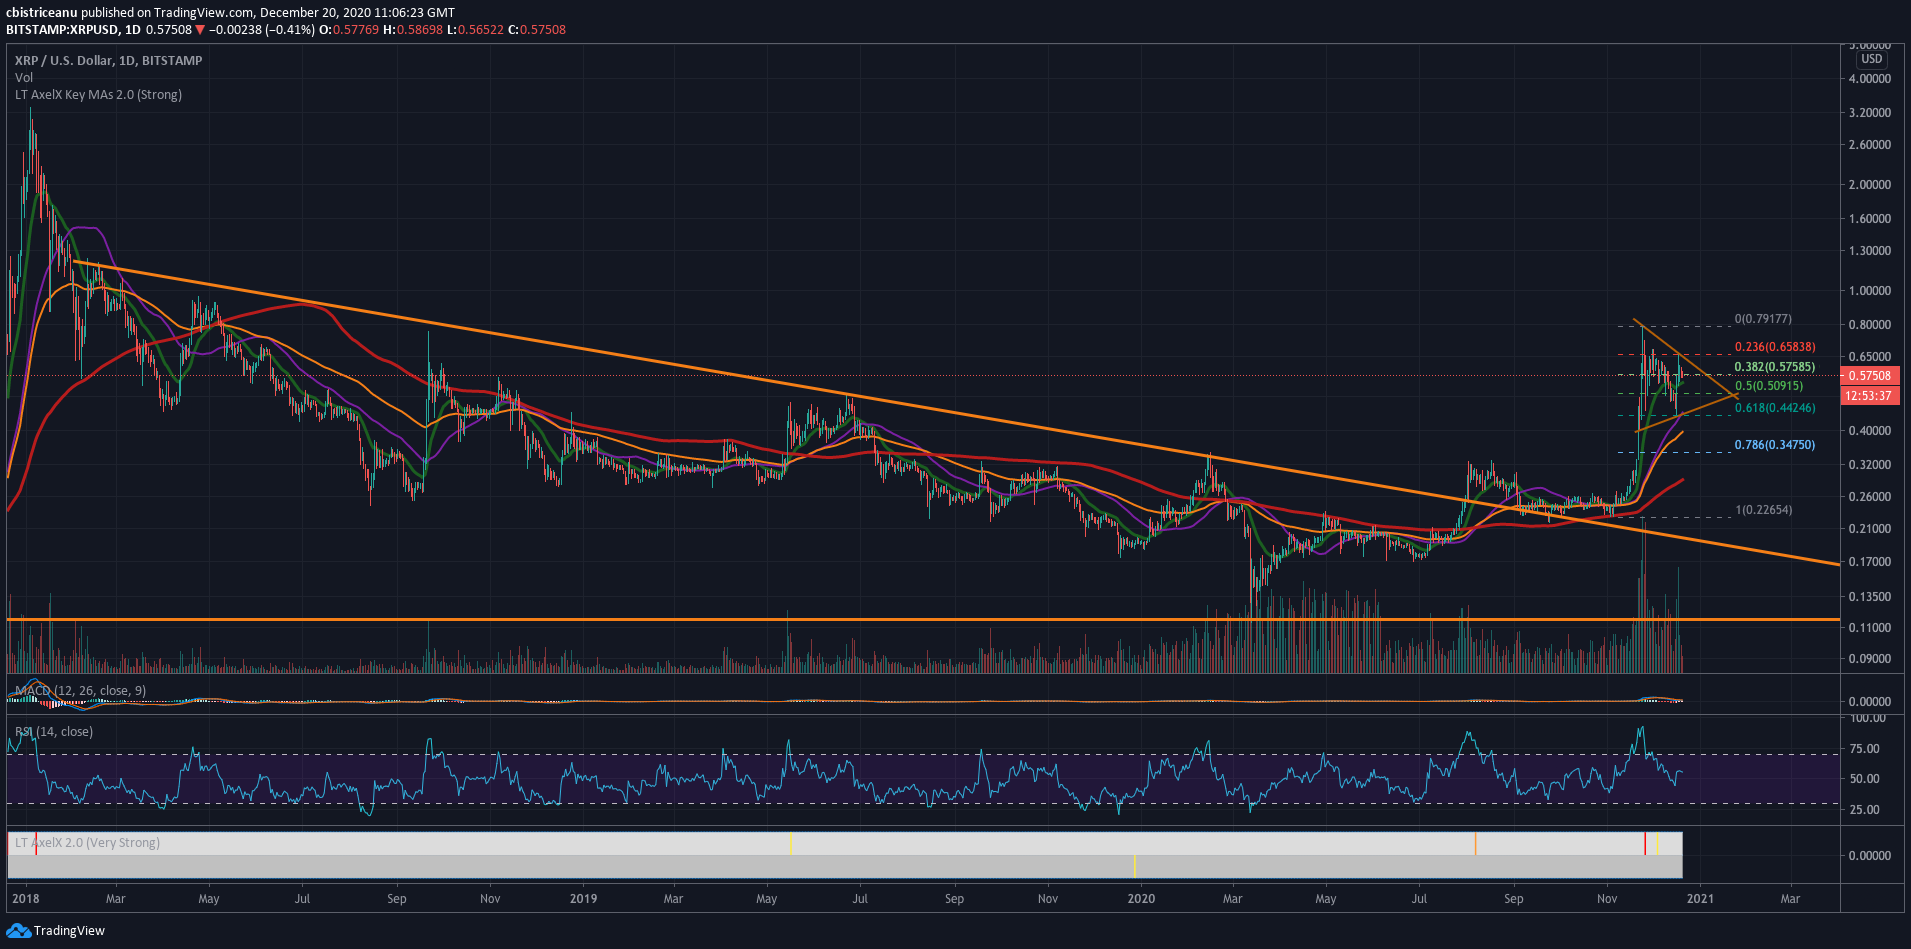Click the author name cbistriceanu
This screenshot has height=949, width=1911.
(x=42, y=13)
